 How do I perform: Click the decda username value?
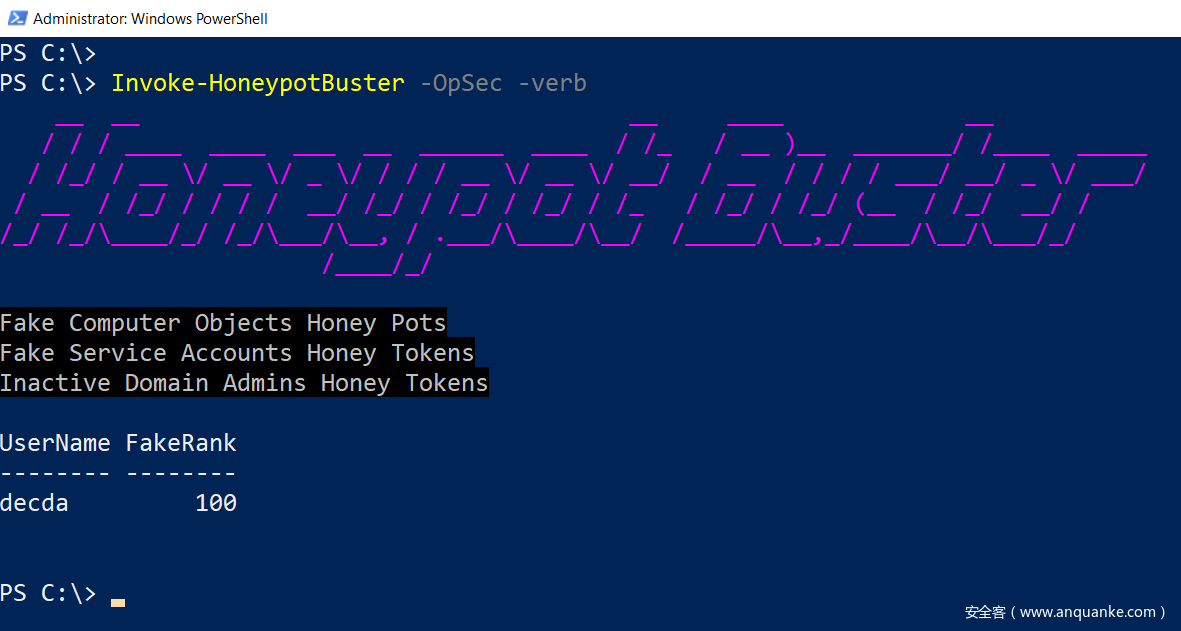(34, 503)
